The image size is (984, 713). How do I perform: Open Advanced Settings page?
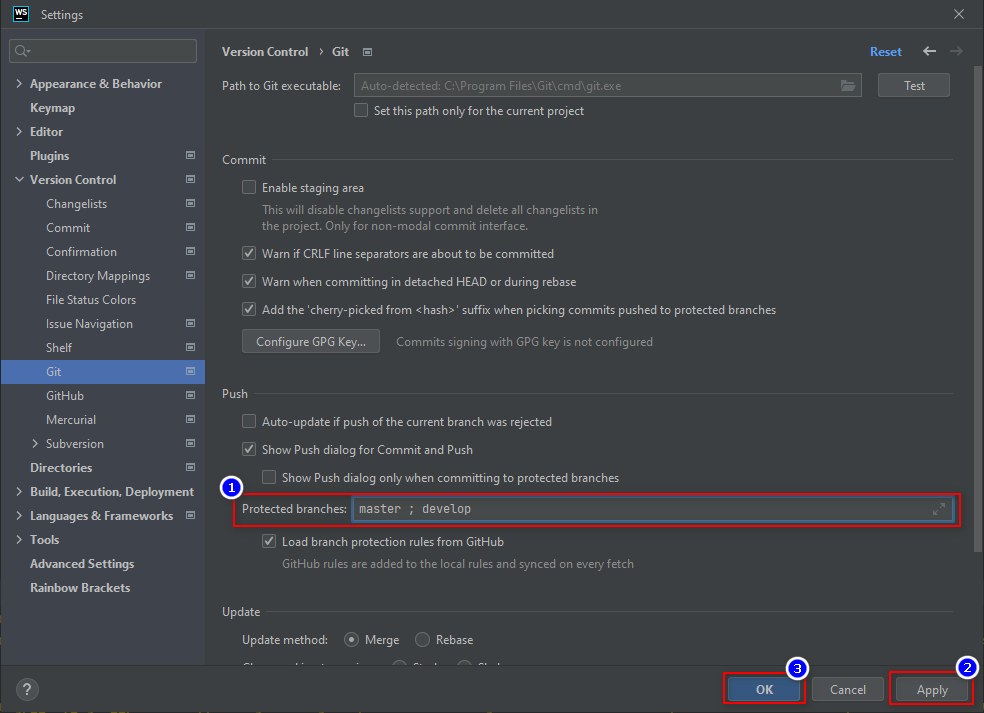click(82, 564)
